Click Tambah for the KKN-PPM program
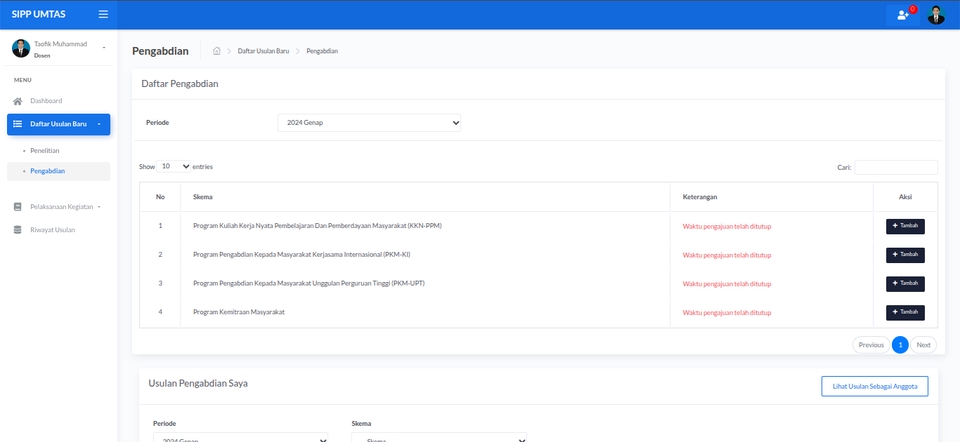Screen dimensions: 960x442 [905, 226]
